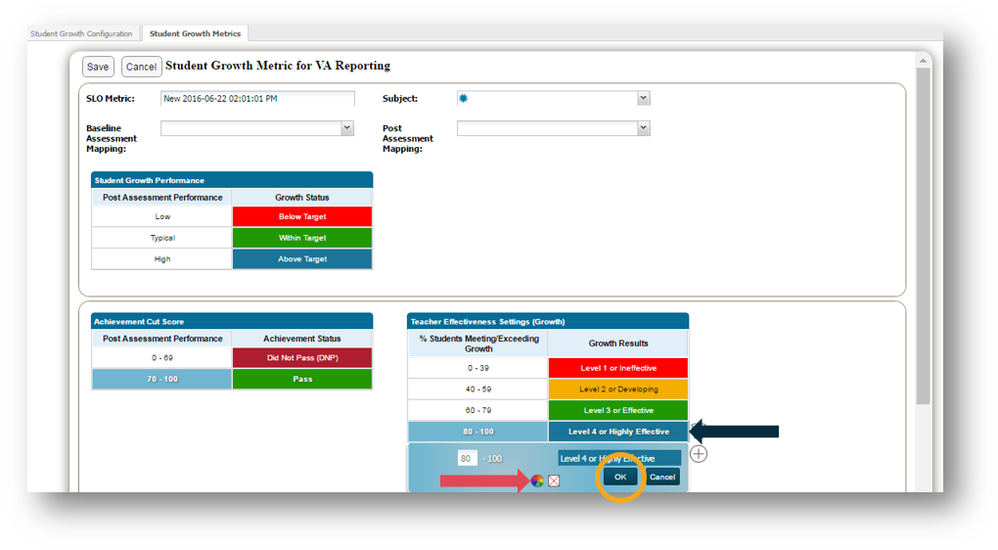
Task: Click the 40 - 59 growth range
Action: [478, 389]
